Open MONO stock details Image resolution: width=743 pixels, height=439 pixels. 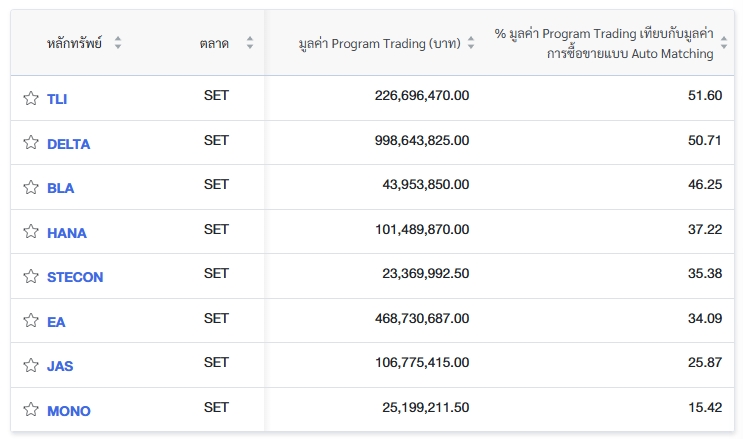(69, 411)
